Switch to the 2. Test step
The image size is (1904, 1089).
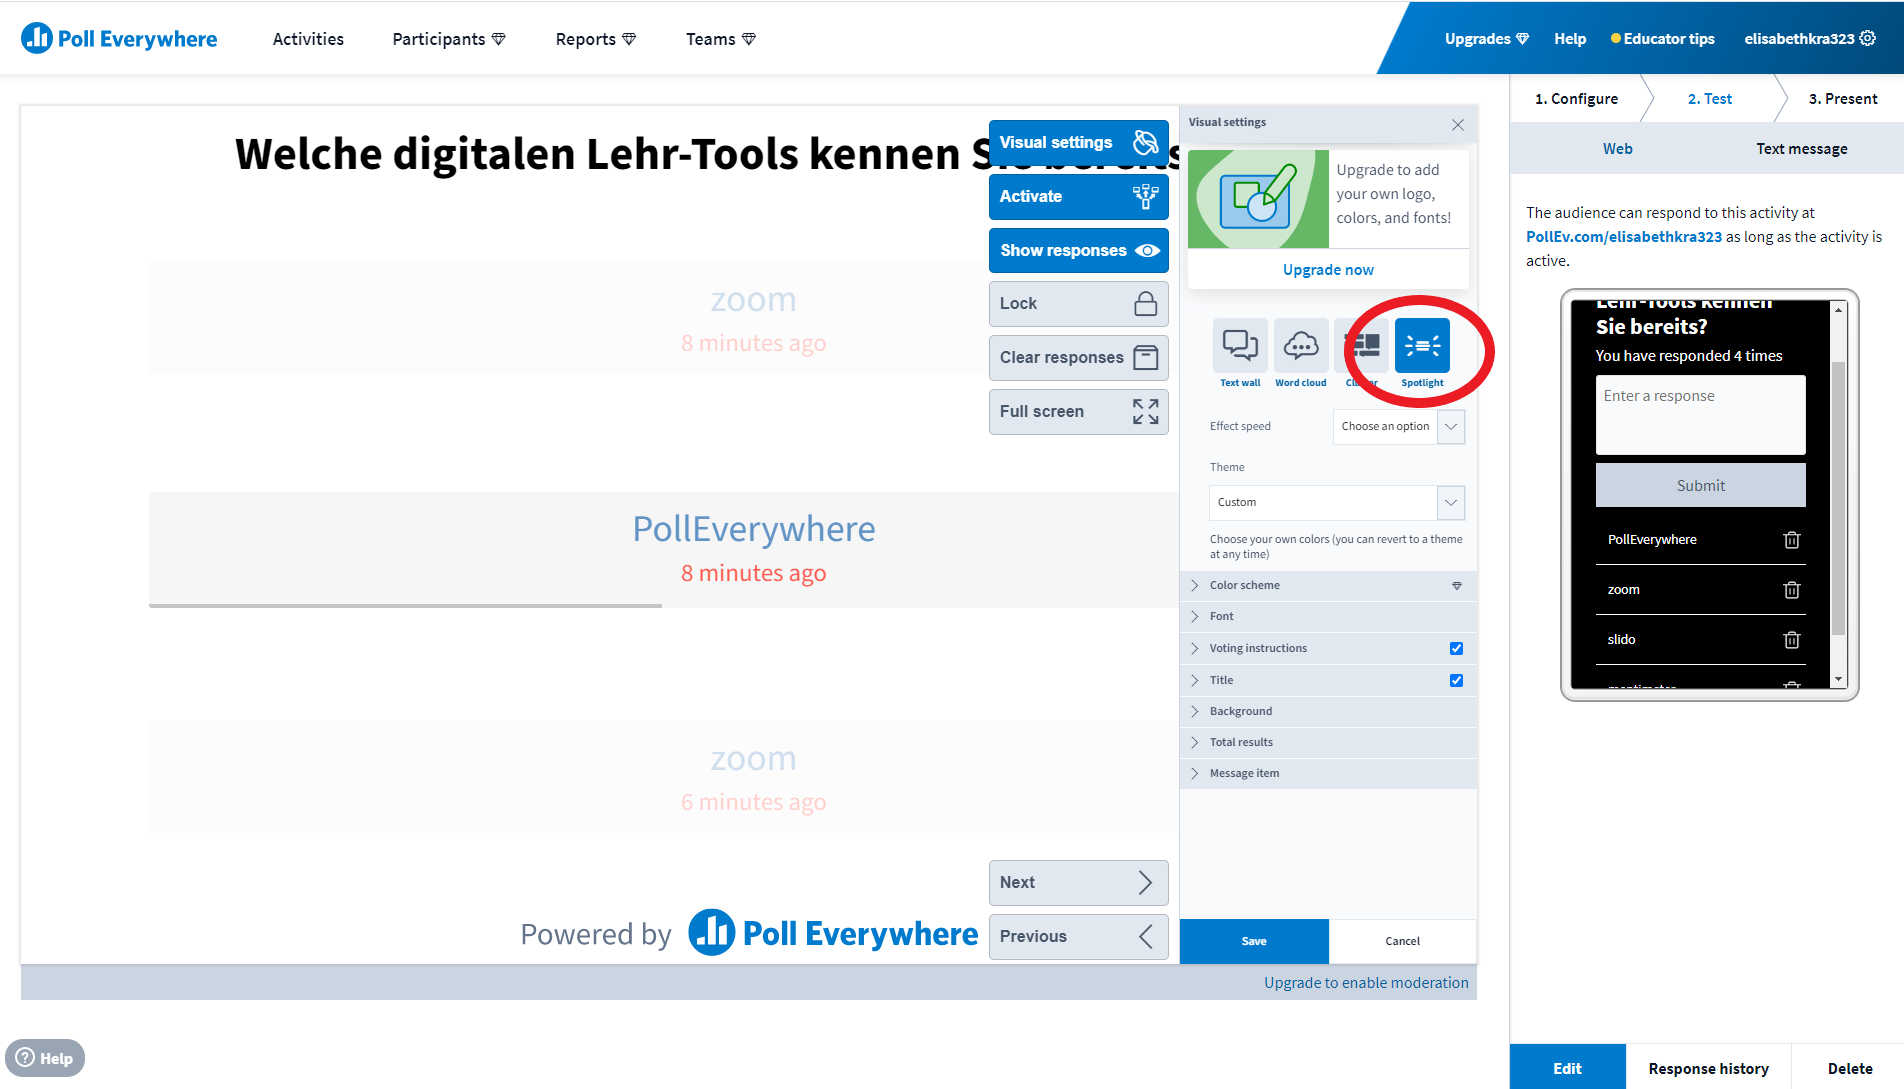pyautogui.click(x=1710, y=99)
